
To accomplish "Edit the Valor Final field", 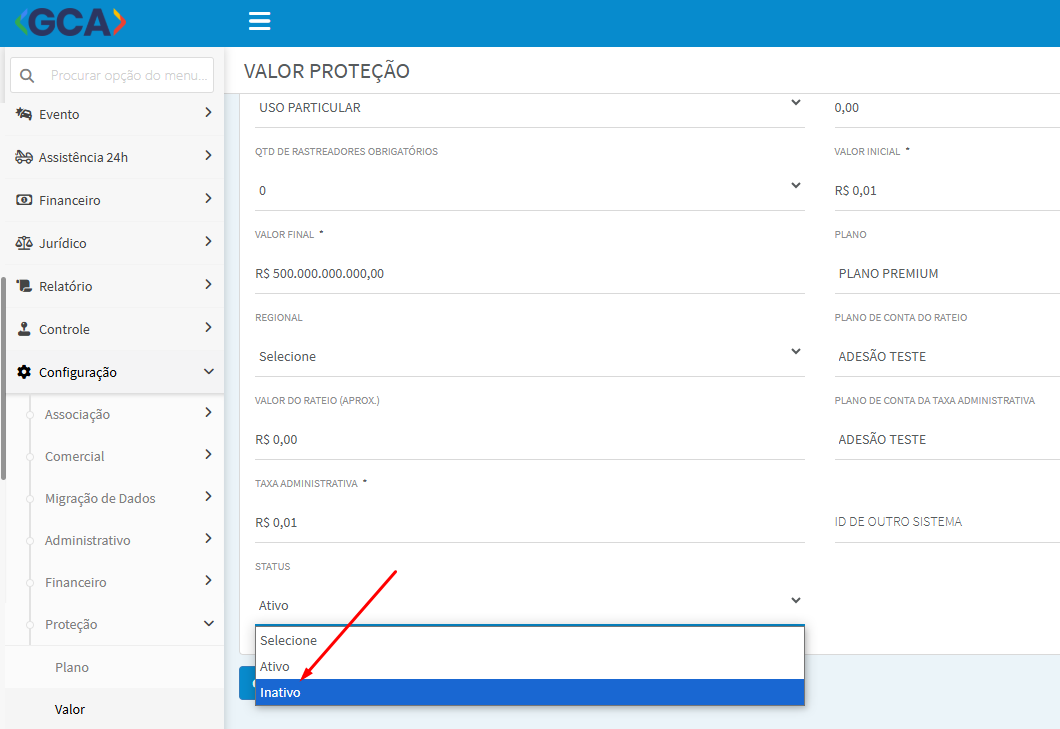I will click(529, 274).
